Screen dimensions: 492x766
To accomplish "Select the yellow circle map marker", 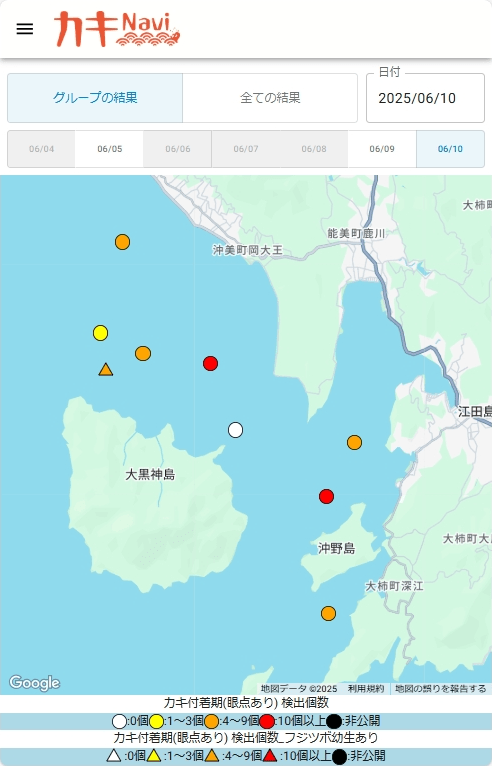I will coord(100,333).
